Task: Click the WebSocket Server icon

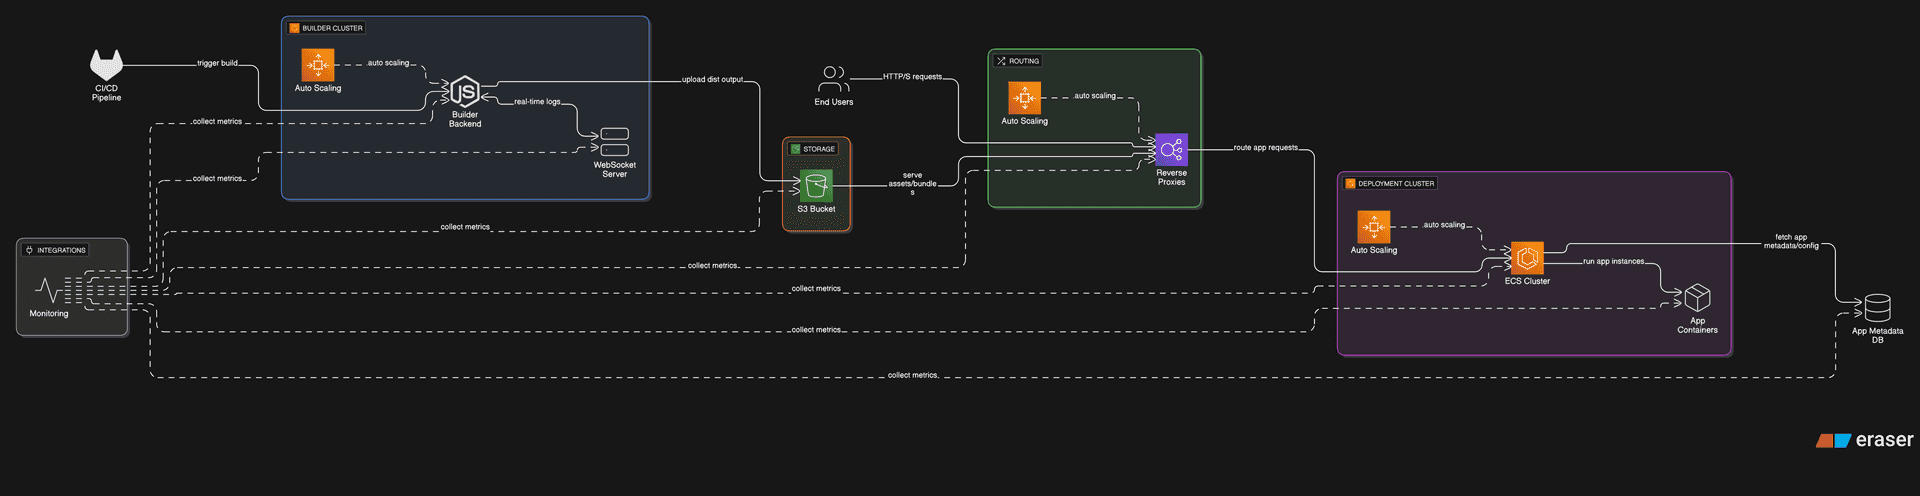Action: (614, 142)
